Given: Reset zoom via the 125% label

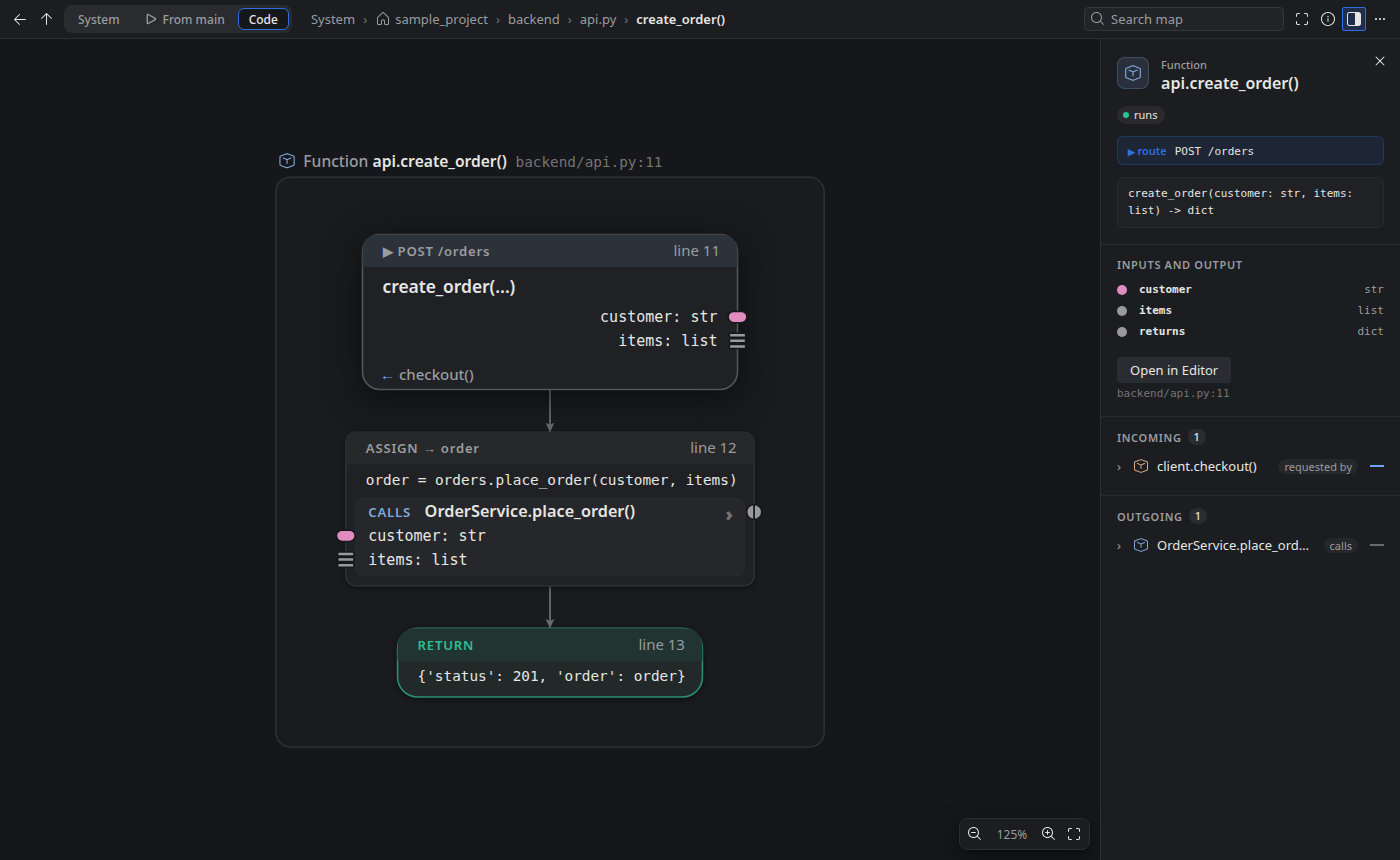Looking at the screenshot, I should point(1011,834).
